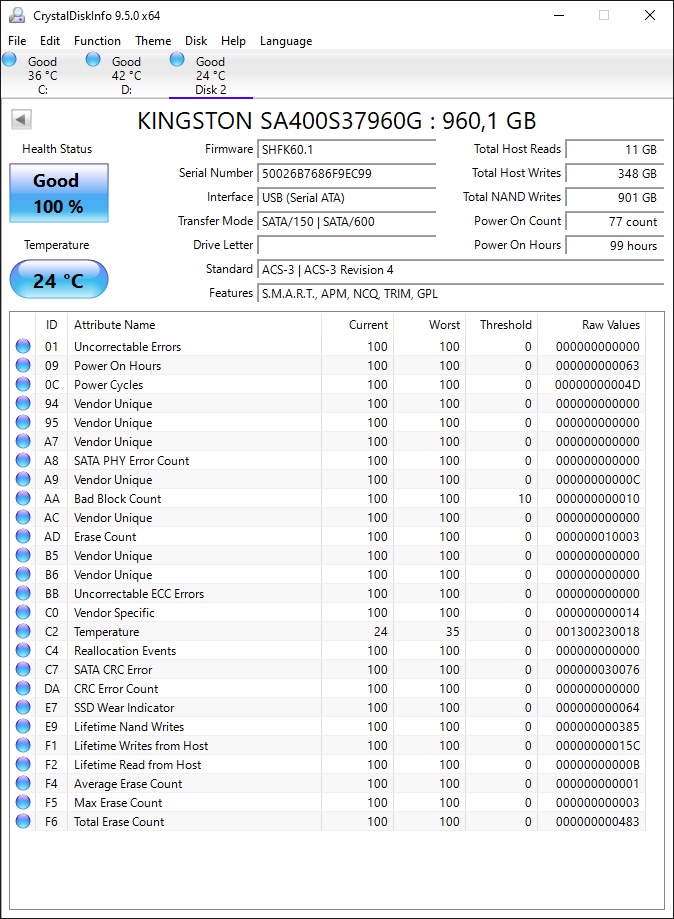Click status orb for Bad Block Count row
Screen dimensions: 674x919
[23, 498]
